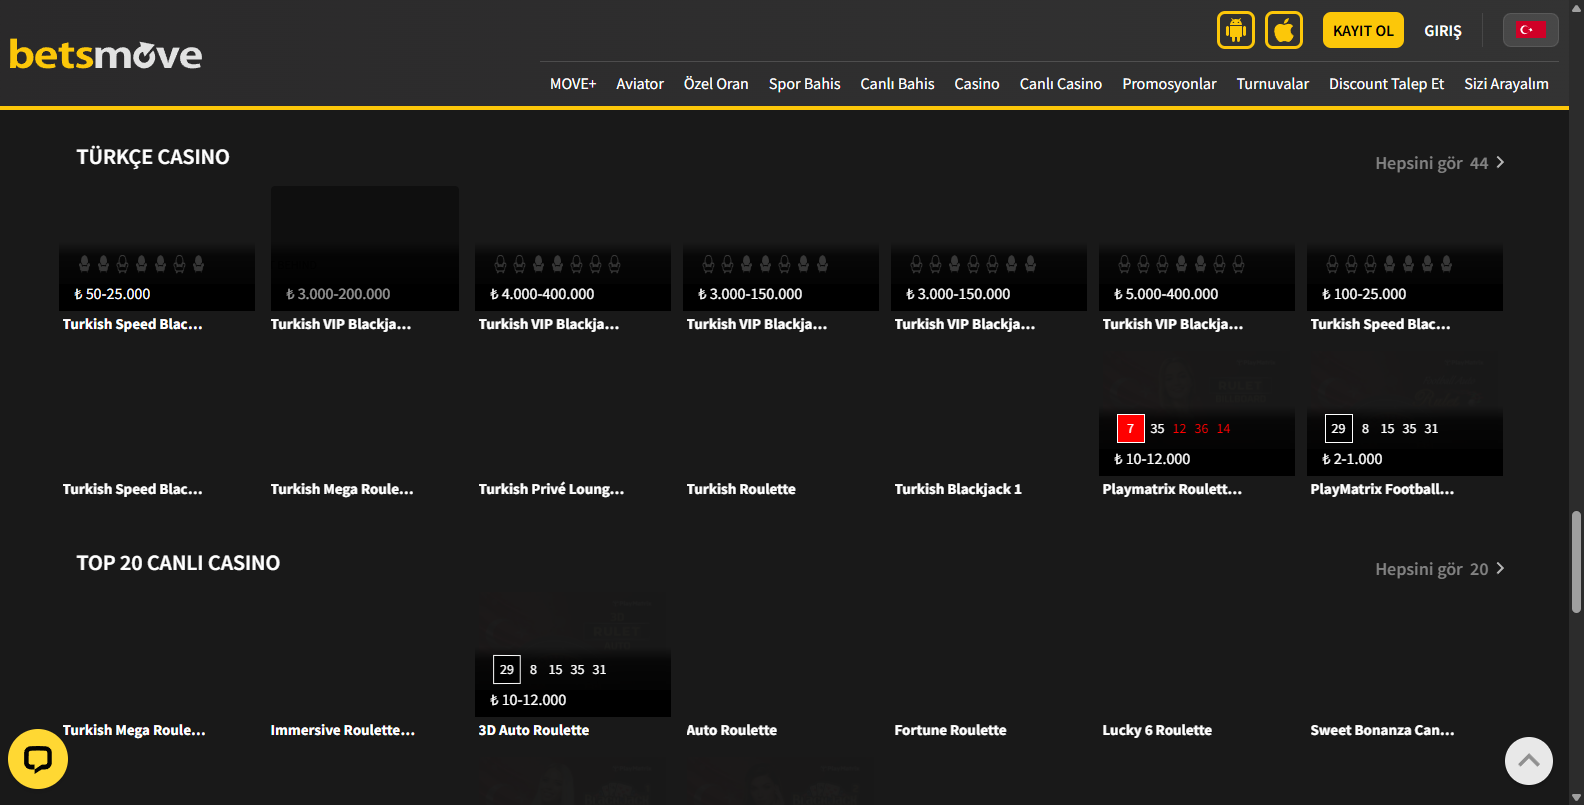1584x805 pixels.
Task: Open Spor Bahis in navigation
Action: click(x=805, y=84)
